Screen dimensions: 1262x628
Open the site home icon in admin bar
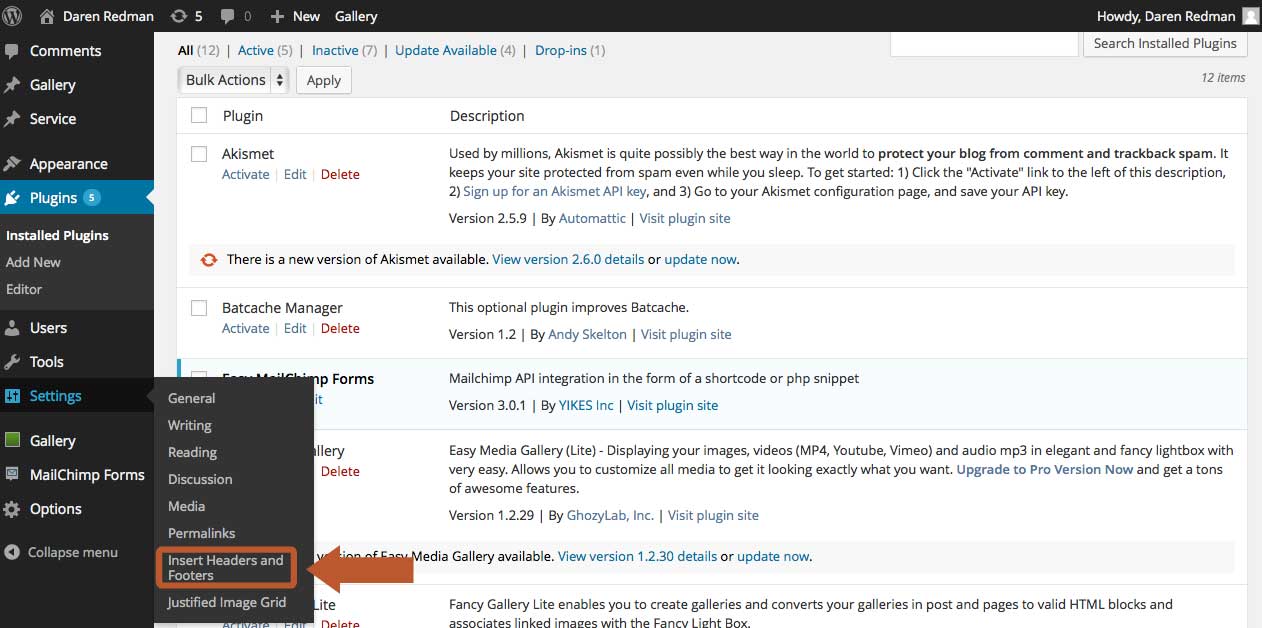point(47,16)
